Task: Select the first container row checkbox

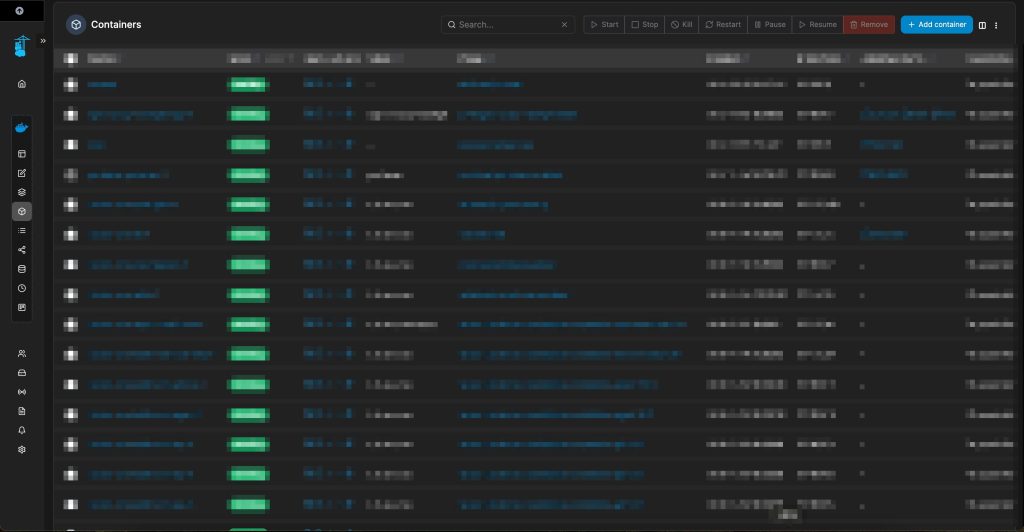Action: 71,85
